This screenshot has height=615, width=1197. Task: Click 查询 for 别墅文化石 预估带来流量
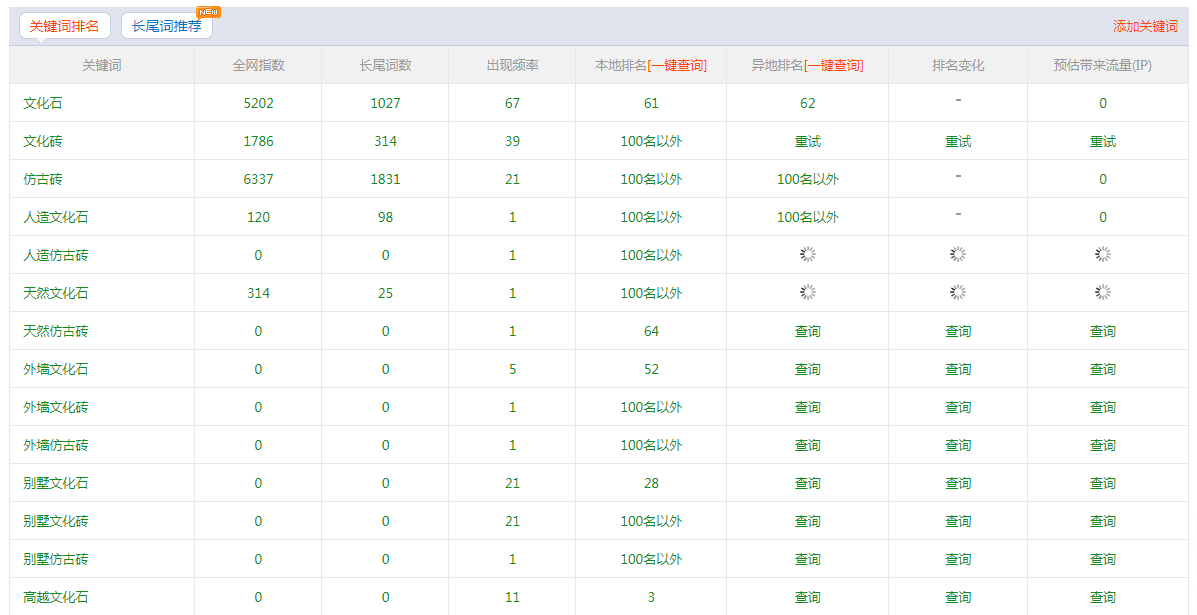(x=1102, y=483)
